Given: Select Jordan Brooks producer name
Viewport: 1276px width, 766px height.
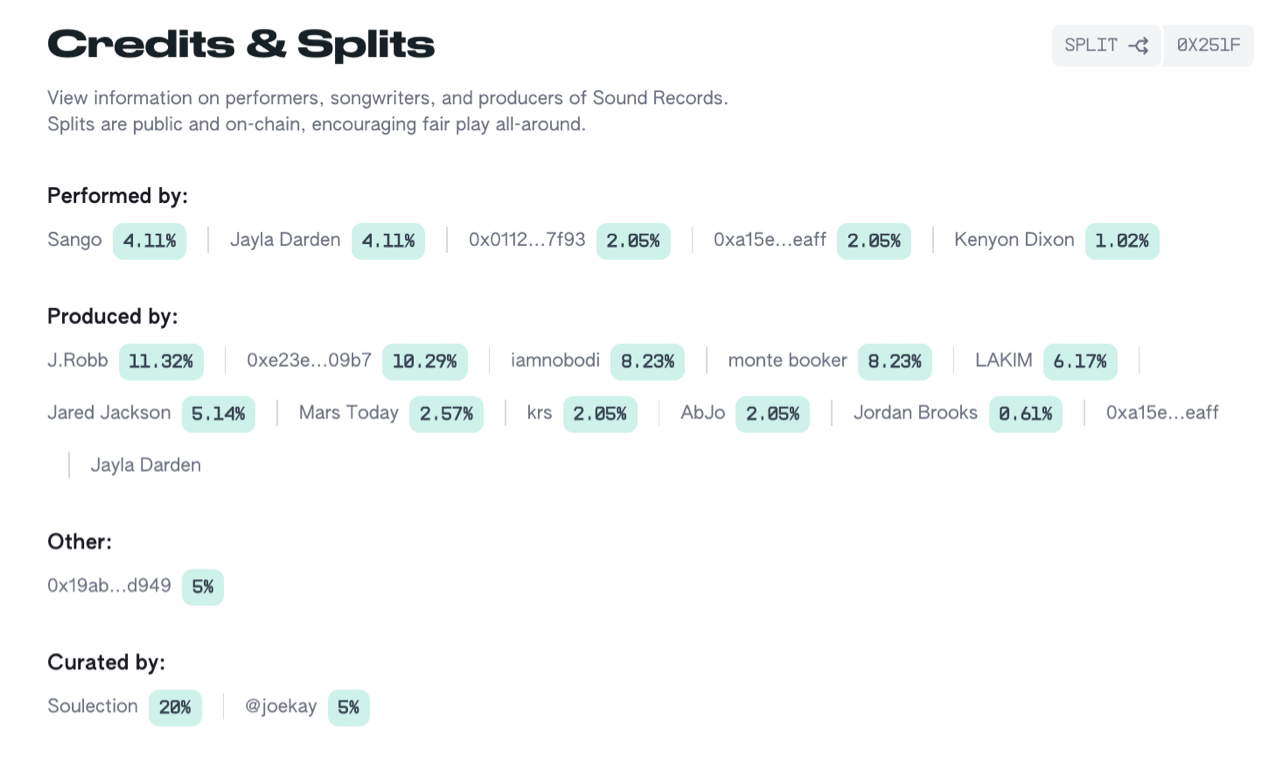Looking at the screenshot, I should (915, 413).
